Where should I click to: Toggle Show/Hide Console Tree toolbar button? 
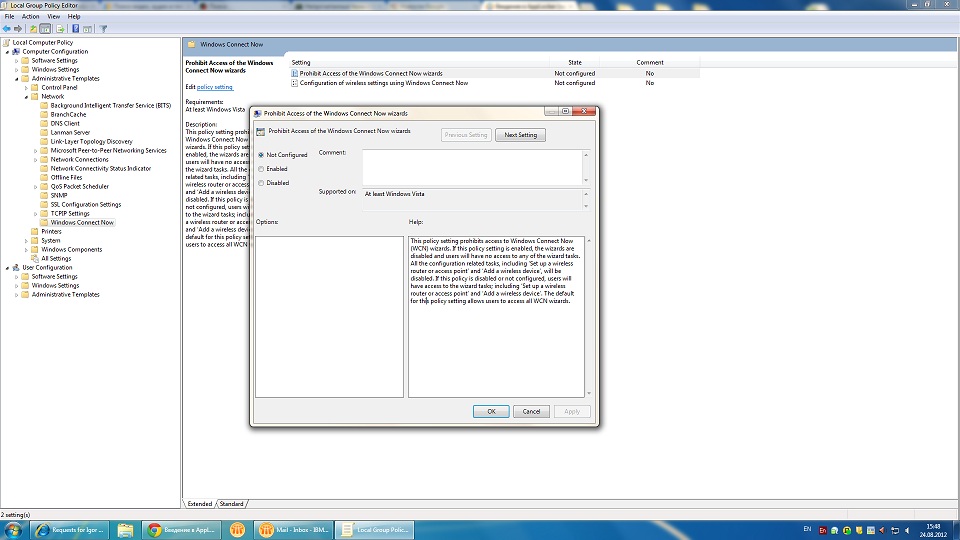point(45,29)
